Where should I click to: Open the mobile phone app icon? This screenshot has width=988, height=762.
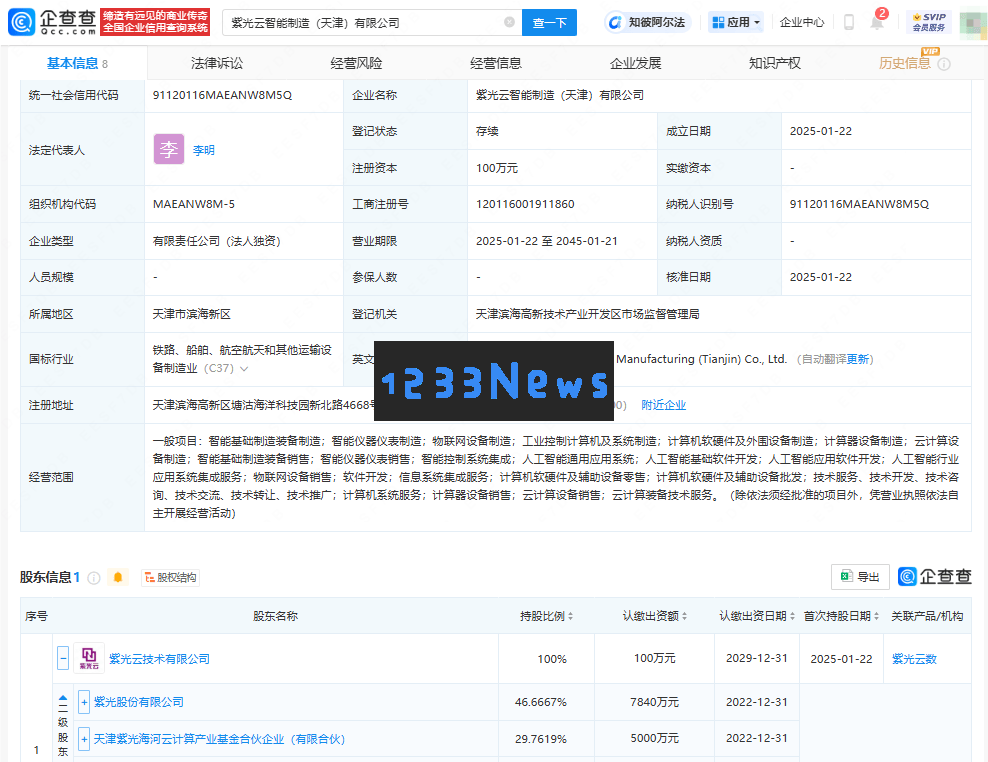[x=849, y=22]
